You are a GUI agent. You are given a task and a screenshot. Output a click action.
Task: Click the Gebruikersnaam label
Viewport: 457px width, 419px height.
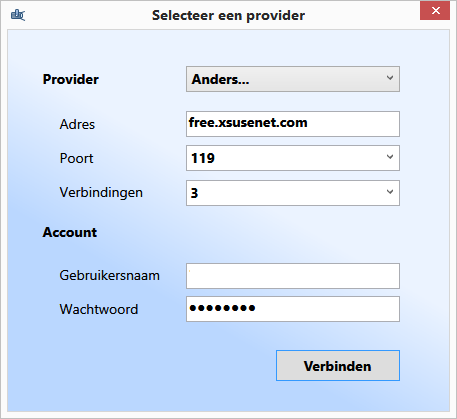(110, 276)
